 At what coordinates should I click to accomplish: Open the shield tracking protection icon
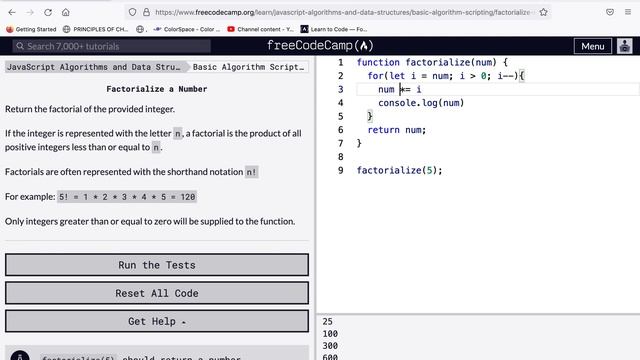tap(132, 12)
